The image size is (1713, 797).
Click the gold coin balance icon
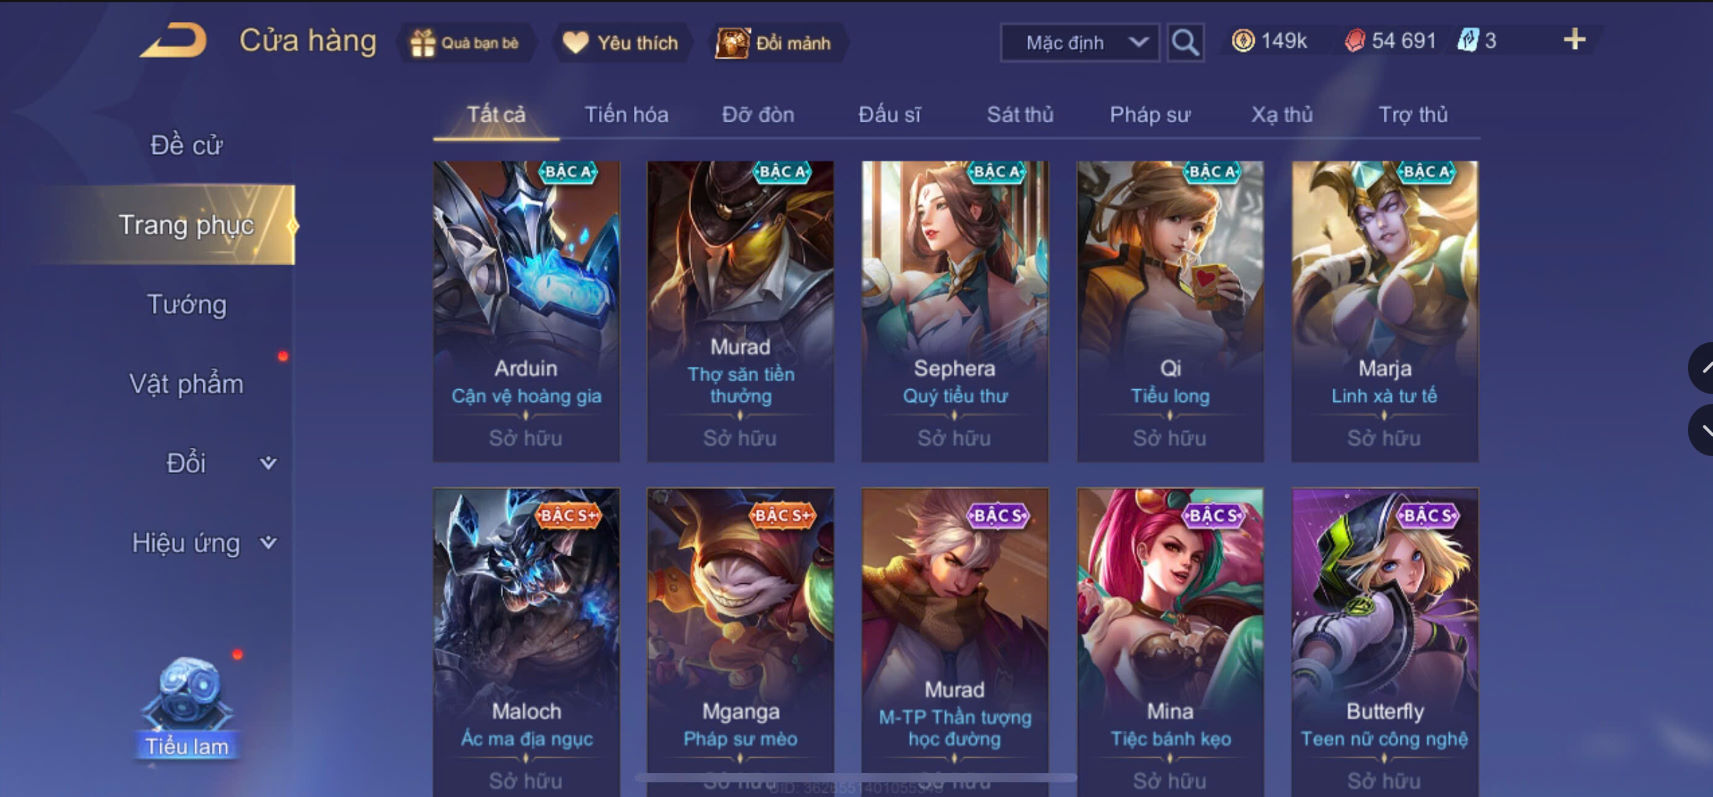[x=1243, y=41]
